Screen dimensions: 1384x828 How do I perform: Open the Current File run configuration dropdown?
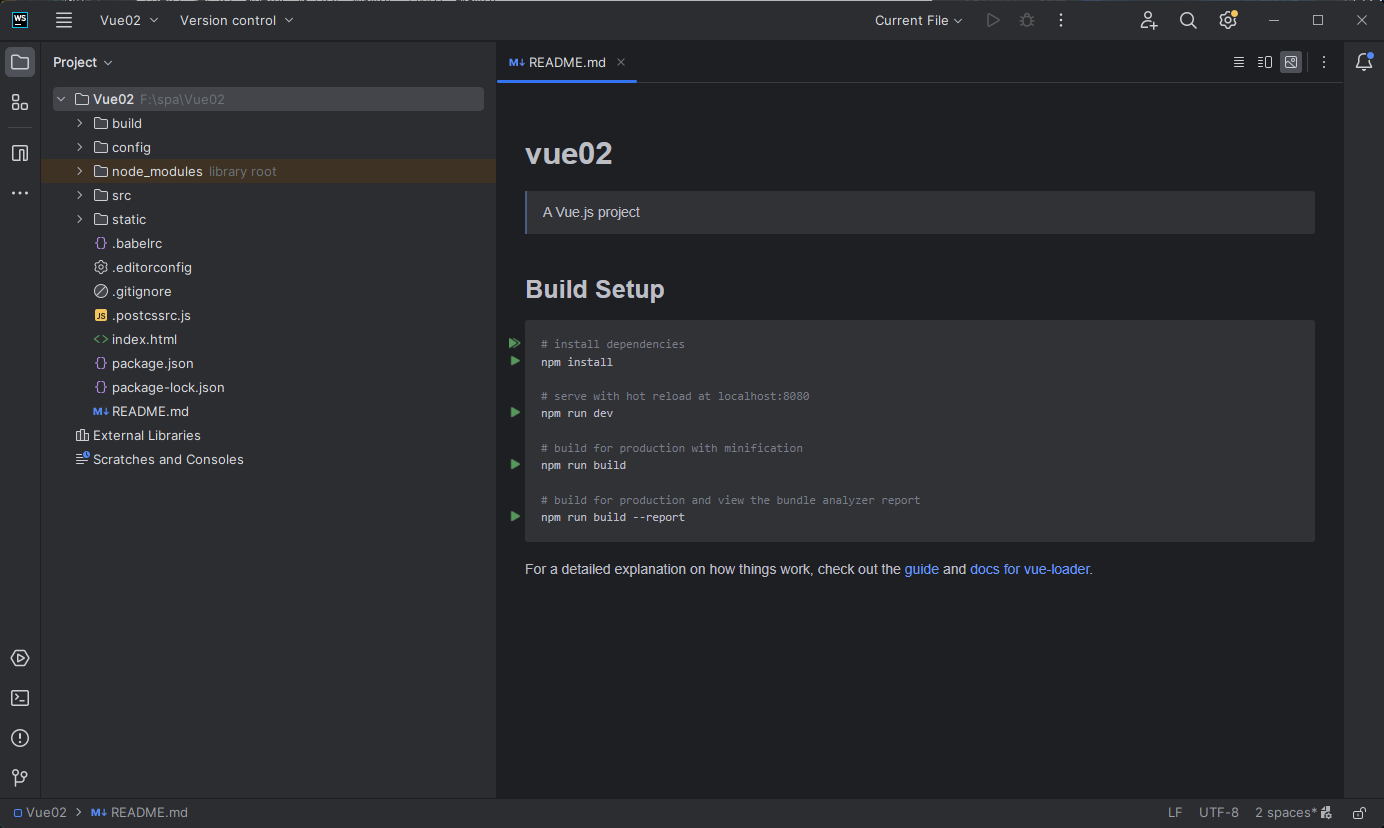(x=919, y=20)
